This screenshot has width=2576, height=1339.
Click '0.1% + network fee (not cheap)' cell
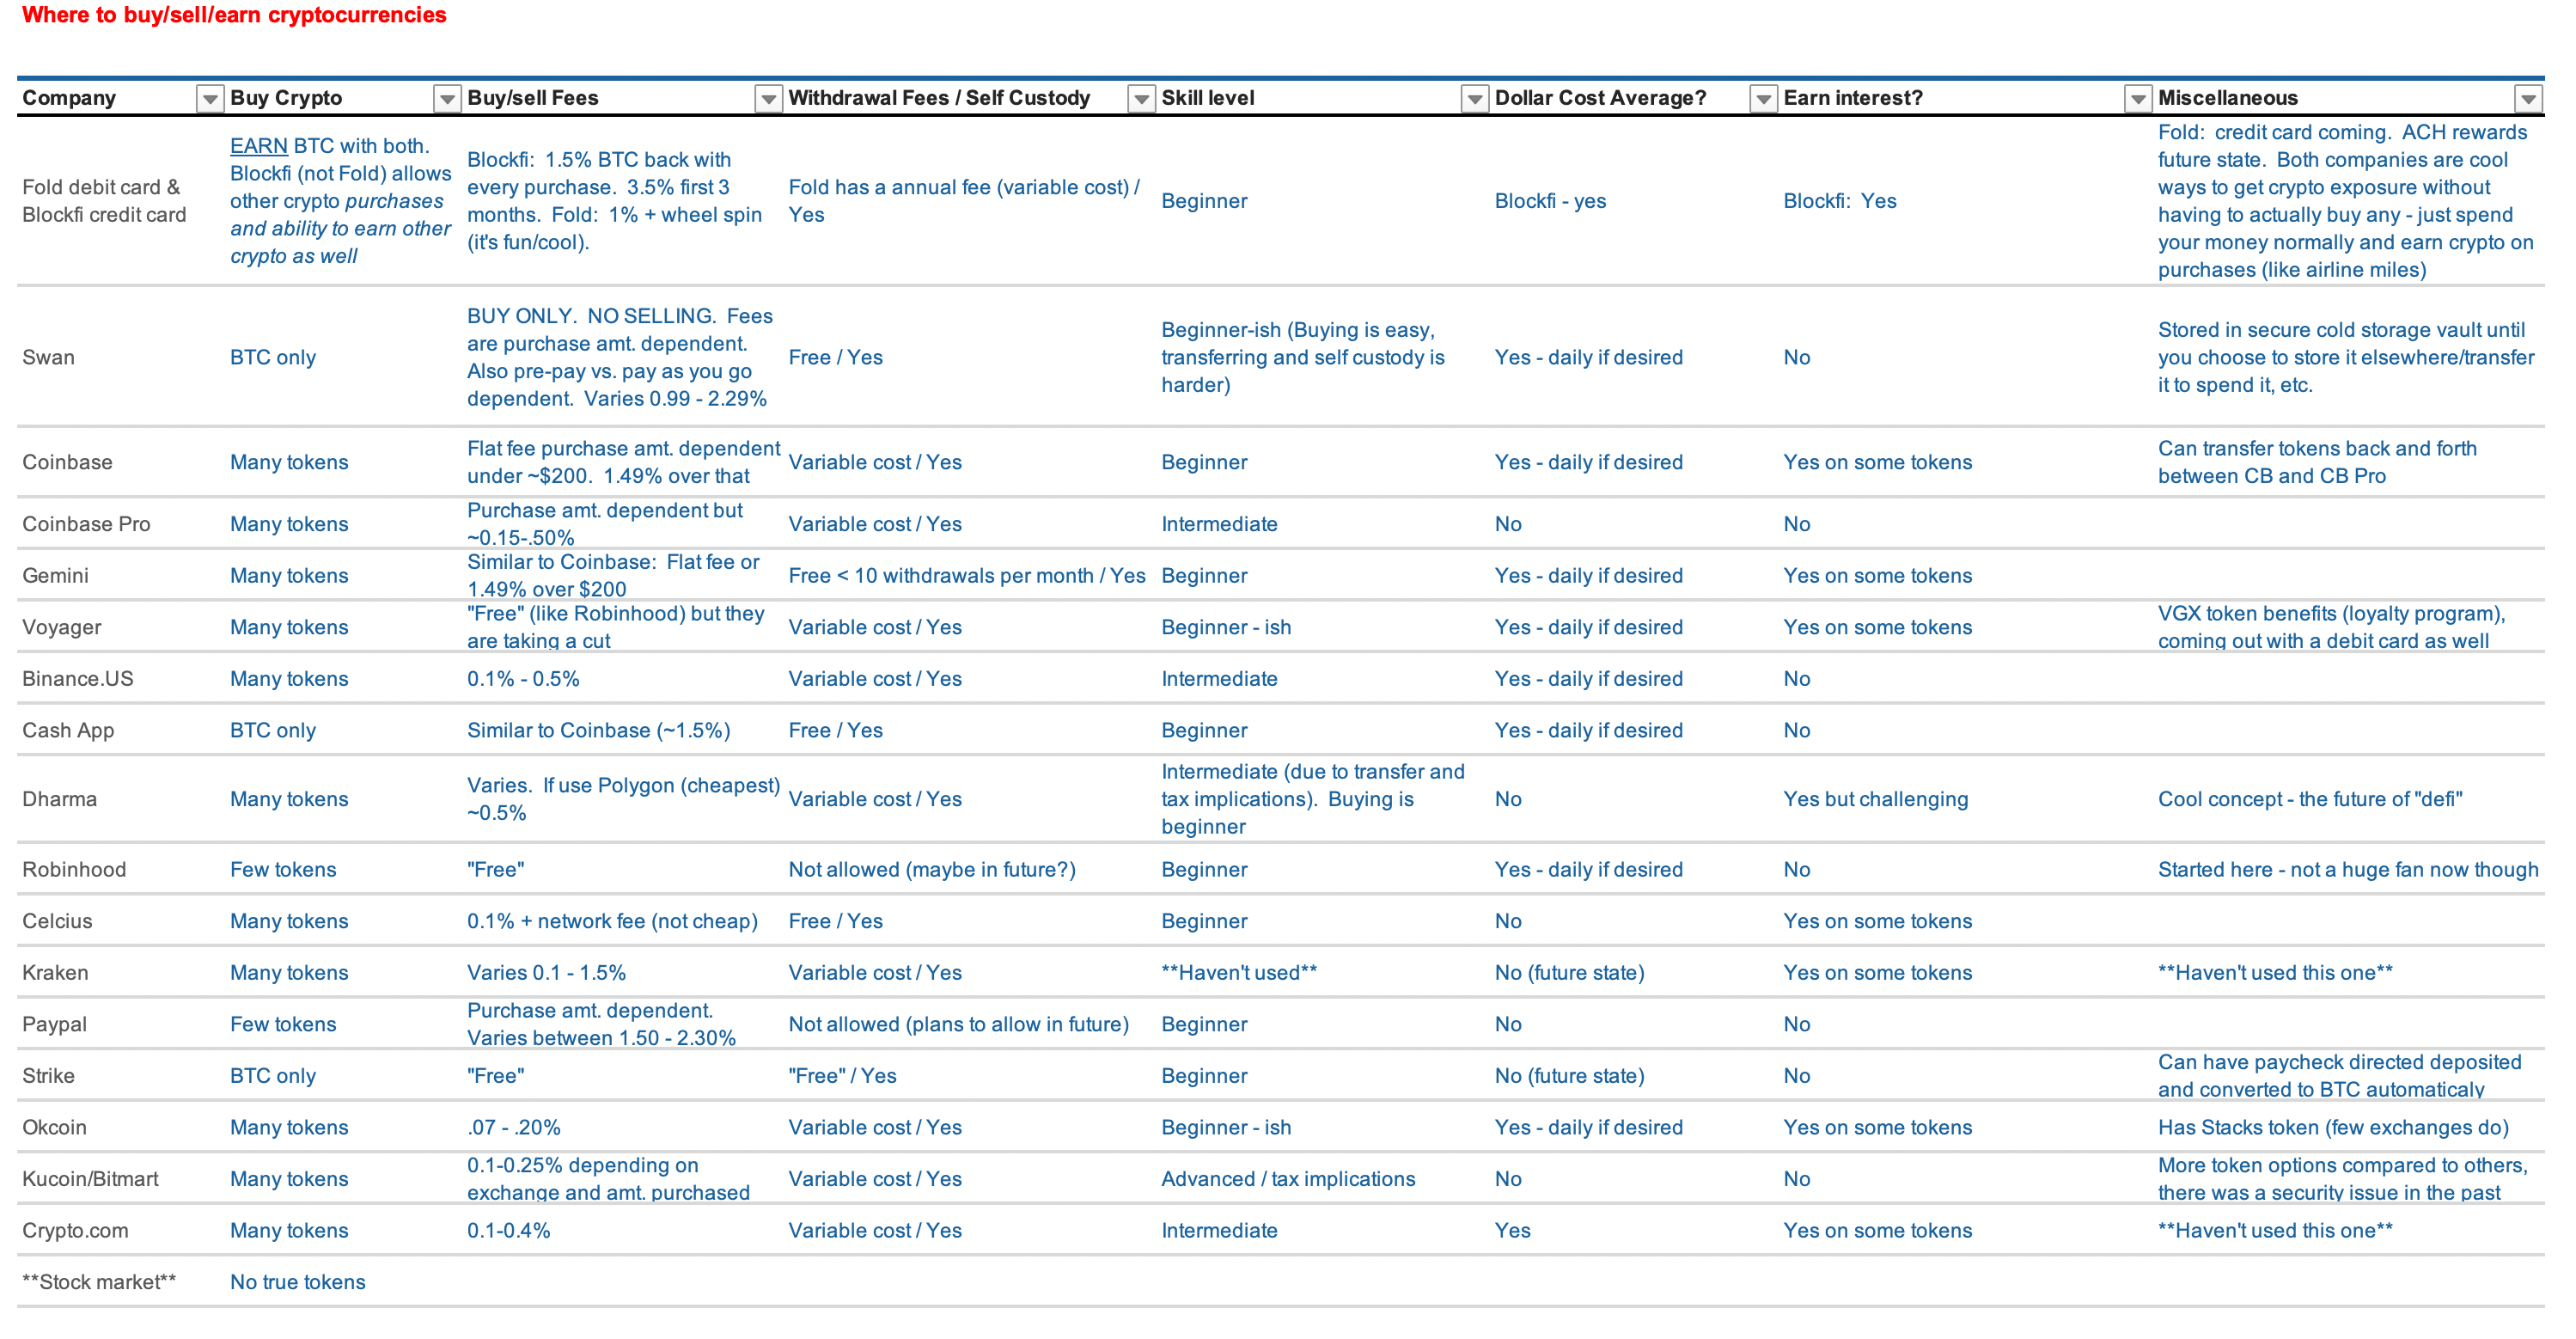point(612,922)
